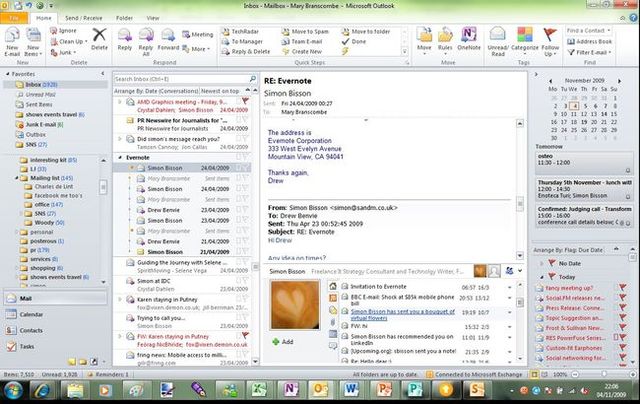Viewport: 640px width, 404px height.
Task: Open Microsoft Word from taskbar
Action: (x=351, y=390)
